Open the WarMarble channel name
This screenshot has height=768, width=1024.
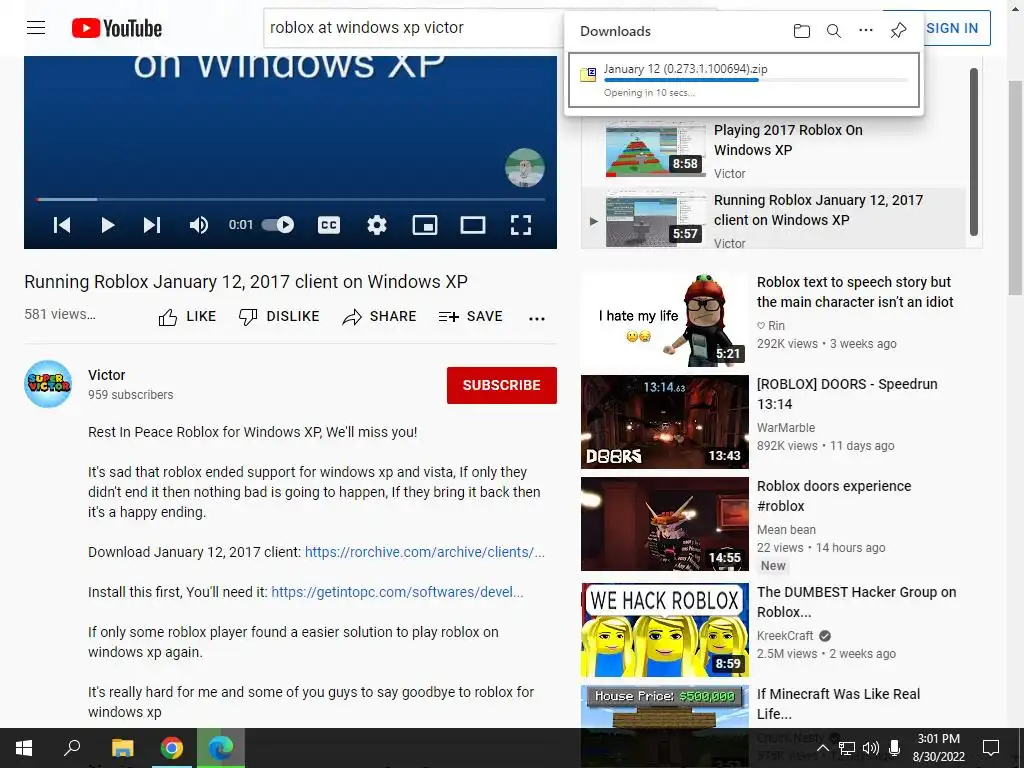click(x=786, y=428)
